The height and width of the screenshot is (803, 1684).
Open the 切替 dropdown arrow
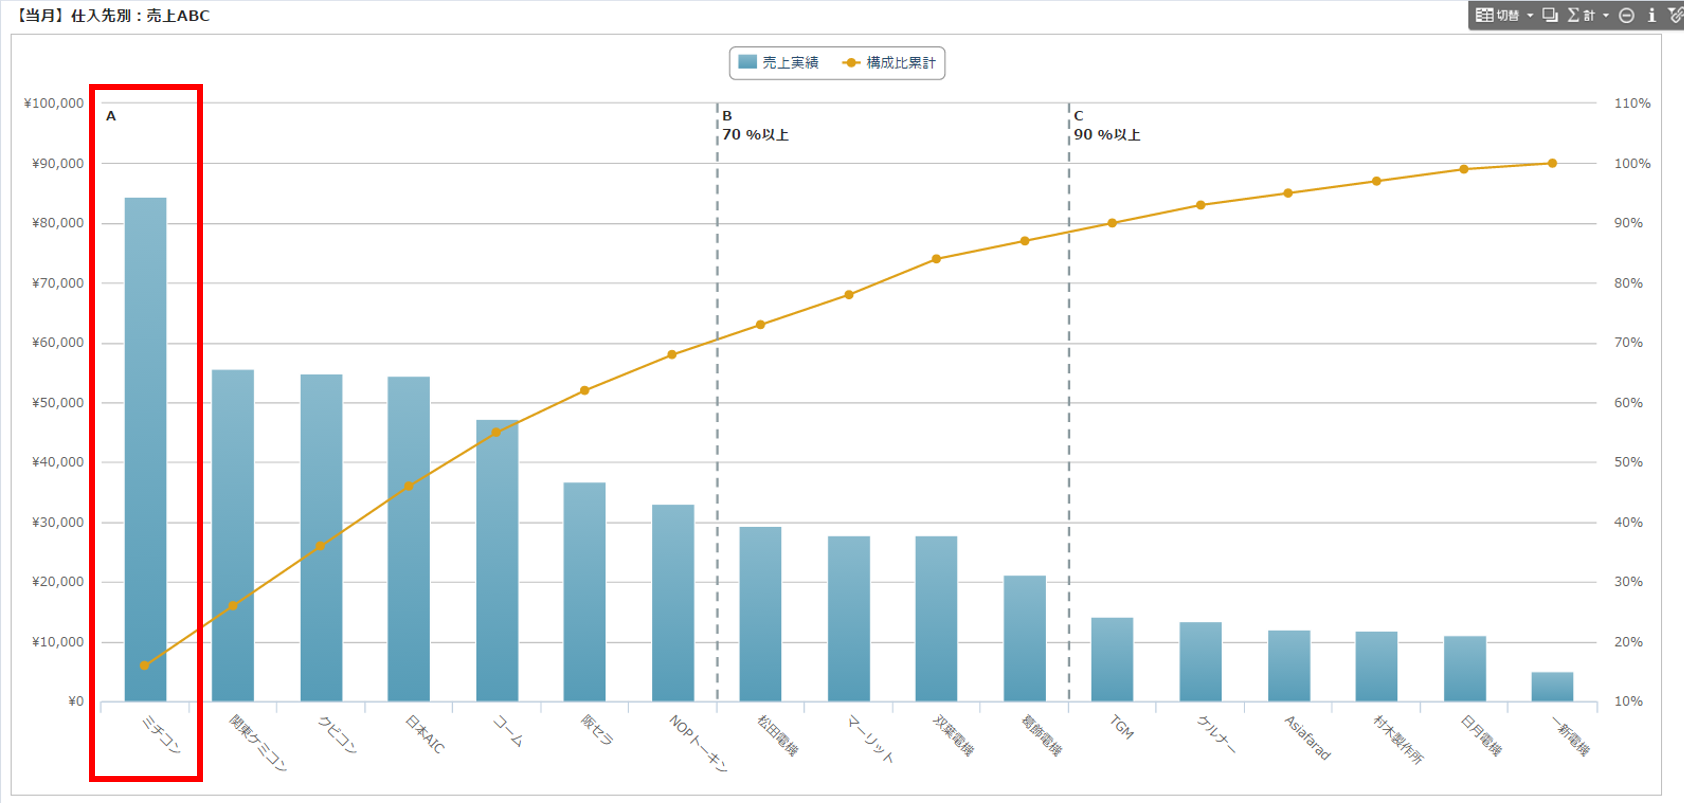click(x=1530, y=15)
